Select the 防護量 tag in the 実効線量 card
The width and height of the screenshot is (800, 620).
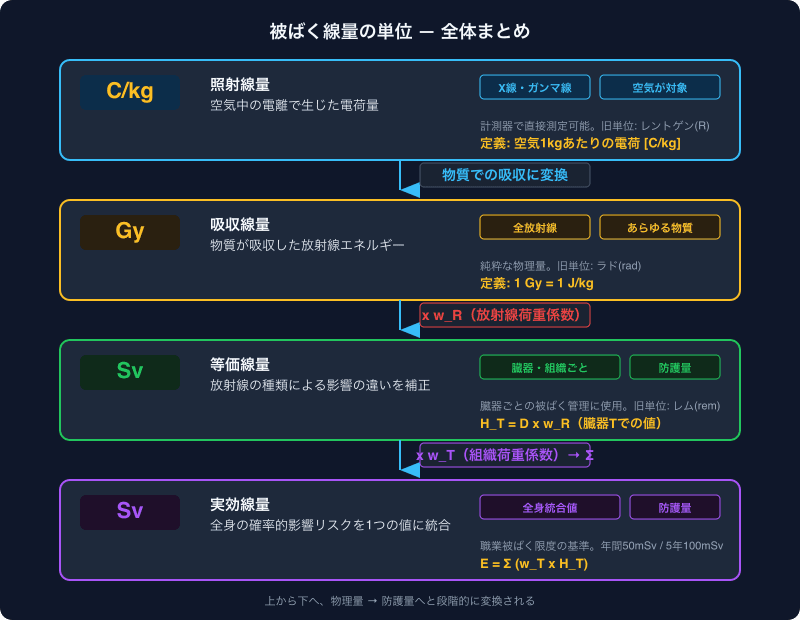tap(674, 507)
